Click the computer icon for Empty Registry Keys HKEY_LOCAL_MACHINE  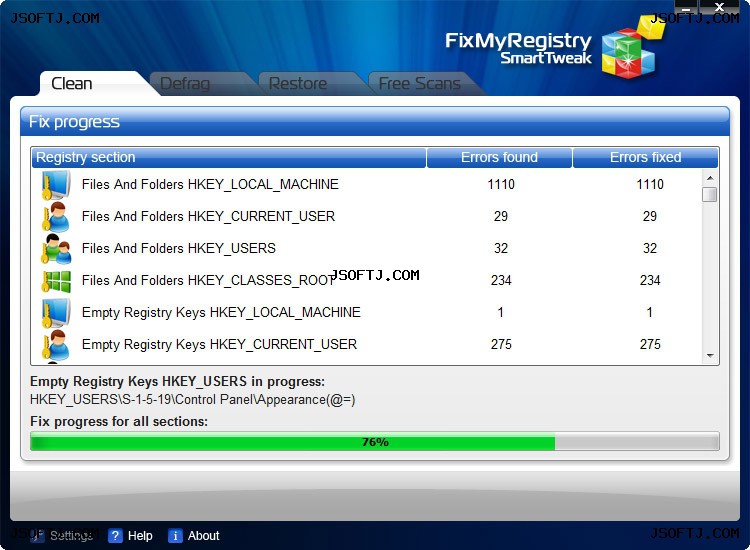point(56,313)
